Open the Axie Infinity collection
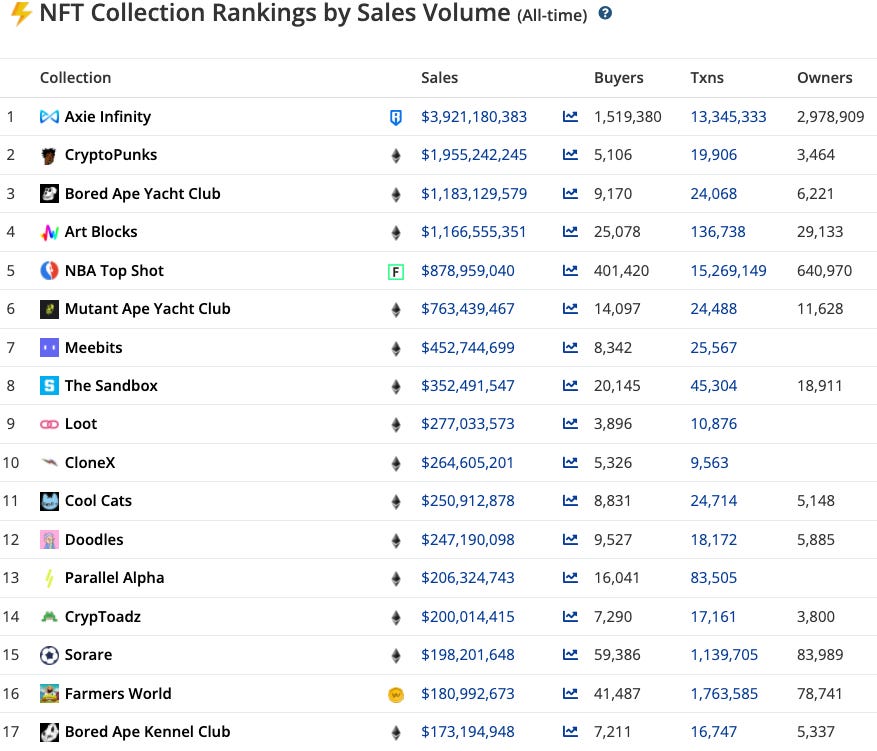The image size is (877, 751). tap(108, 116)
